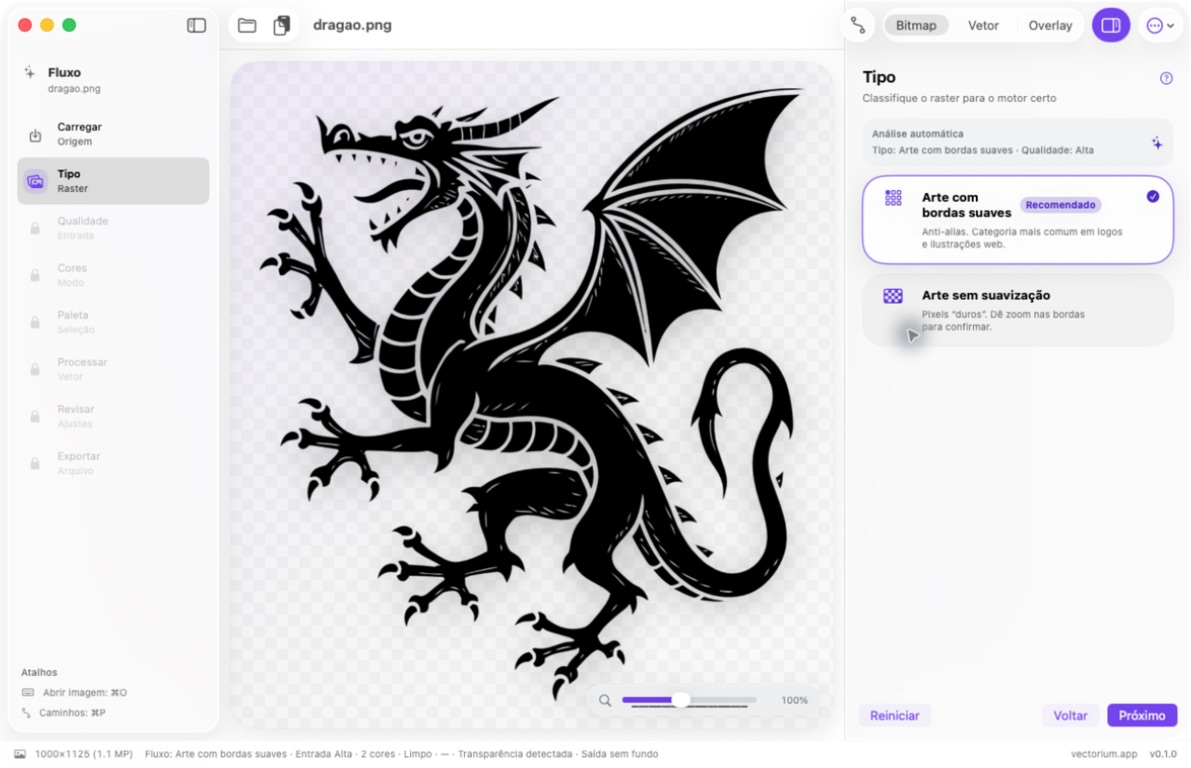This screenshot has width=1191, height=768.
Task: Click the Classifique o raster subtitle
Action: pos(959,98)
